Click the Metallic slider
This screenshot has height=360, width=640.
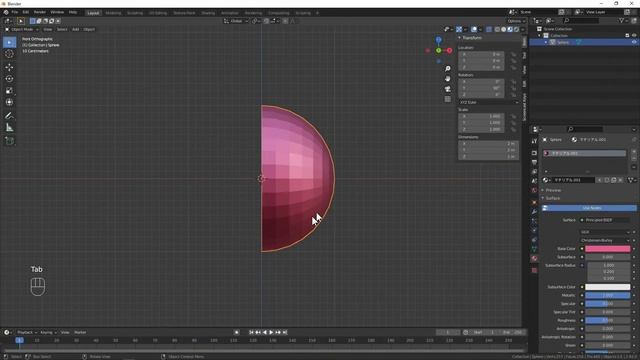[608, 296]
